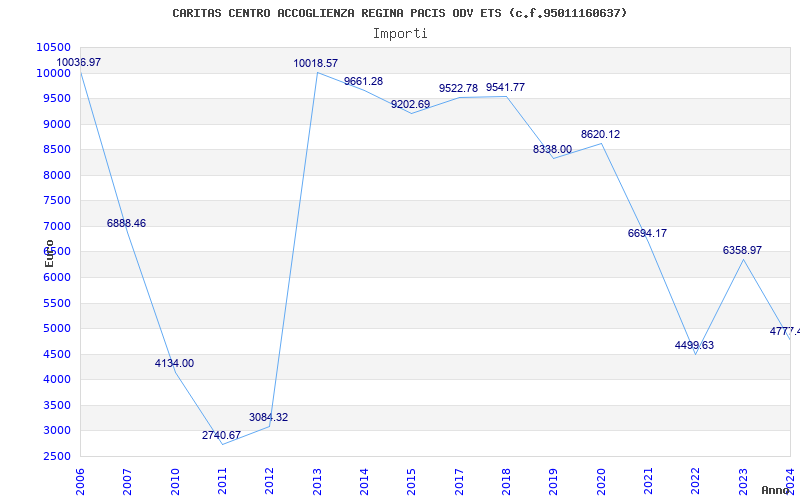The height and width of the screenshot is (500, 800).
Task: Select the data label 6888.46
Action: (x=127, y=223)
